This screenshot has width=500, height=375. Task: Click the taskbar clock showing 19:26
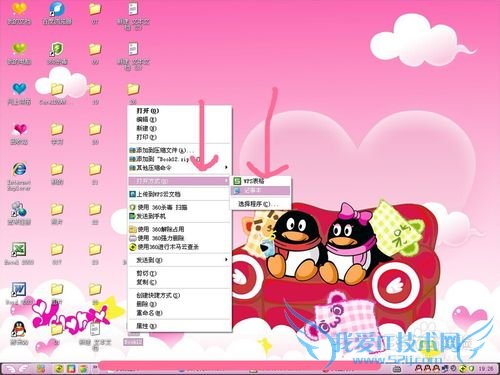[x=486, y=369]
